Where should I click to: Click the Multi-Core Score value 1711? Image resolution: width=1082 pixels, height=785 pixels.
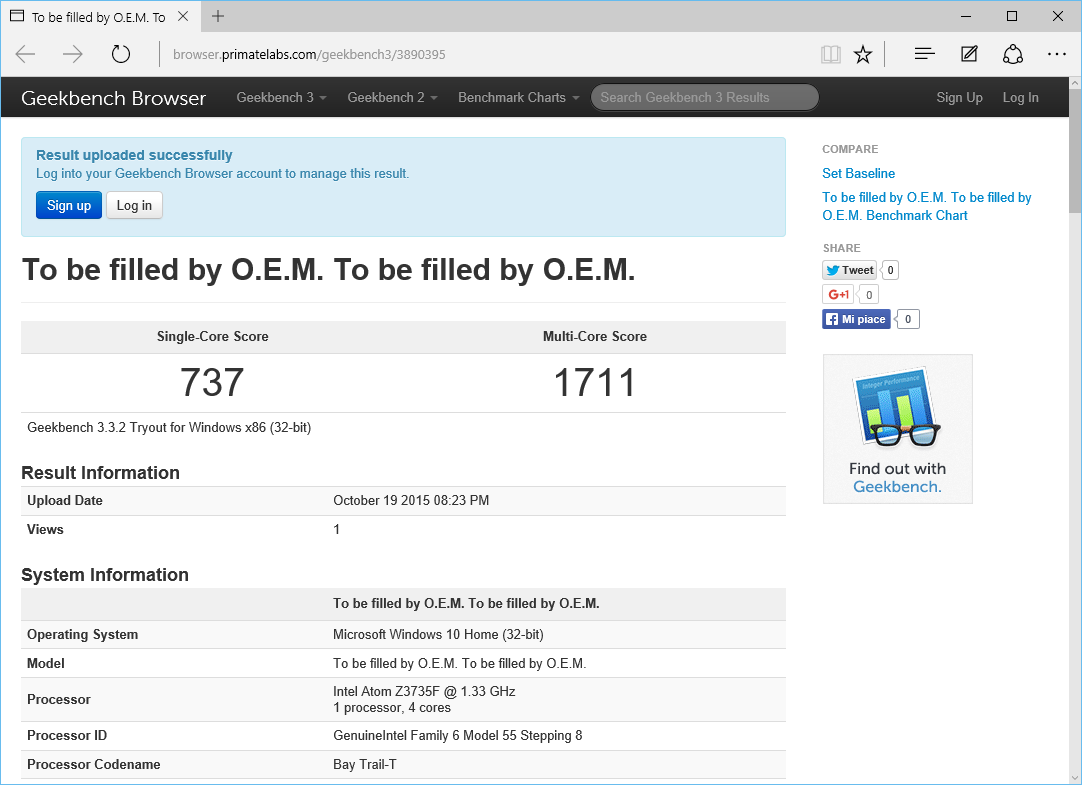tap(595, 383)
